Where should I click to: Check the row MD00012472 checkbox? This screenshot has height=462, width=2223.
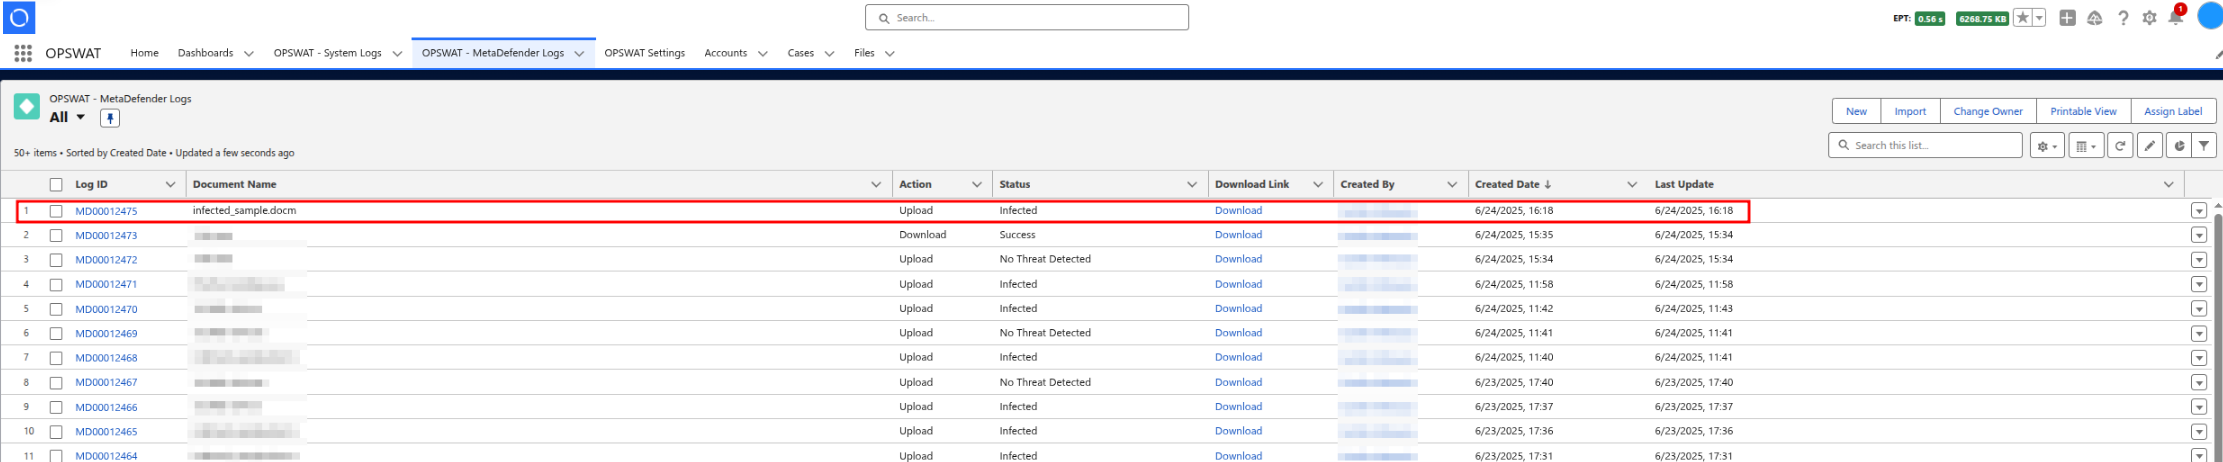(56, 260)
